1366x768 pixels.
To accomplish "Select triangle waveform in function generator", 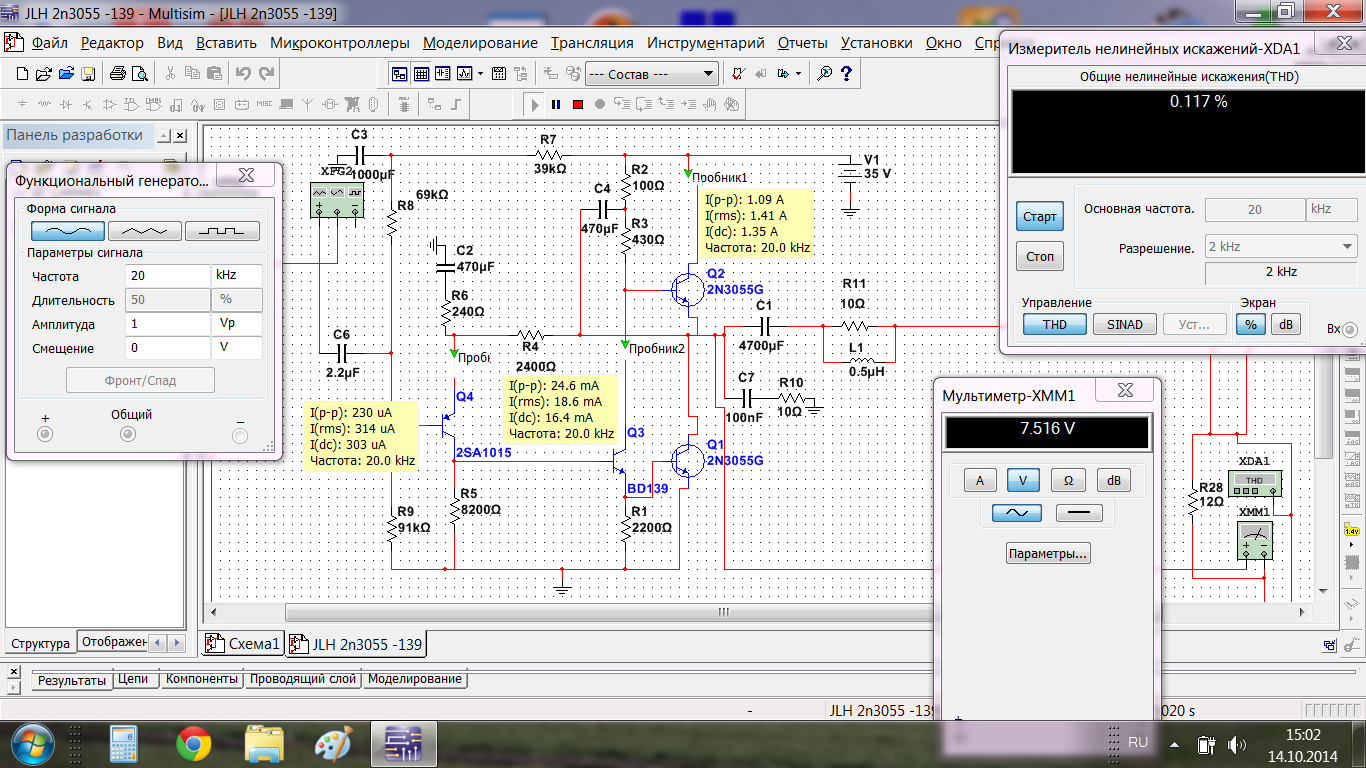I will click(x=145, y=230).
